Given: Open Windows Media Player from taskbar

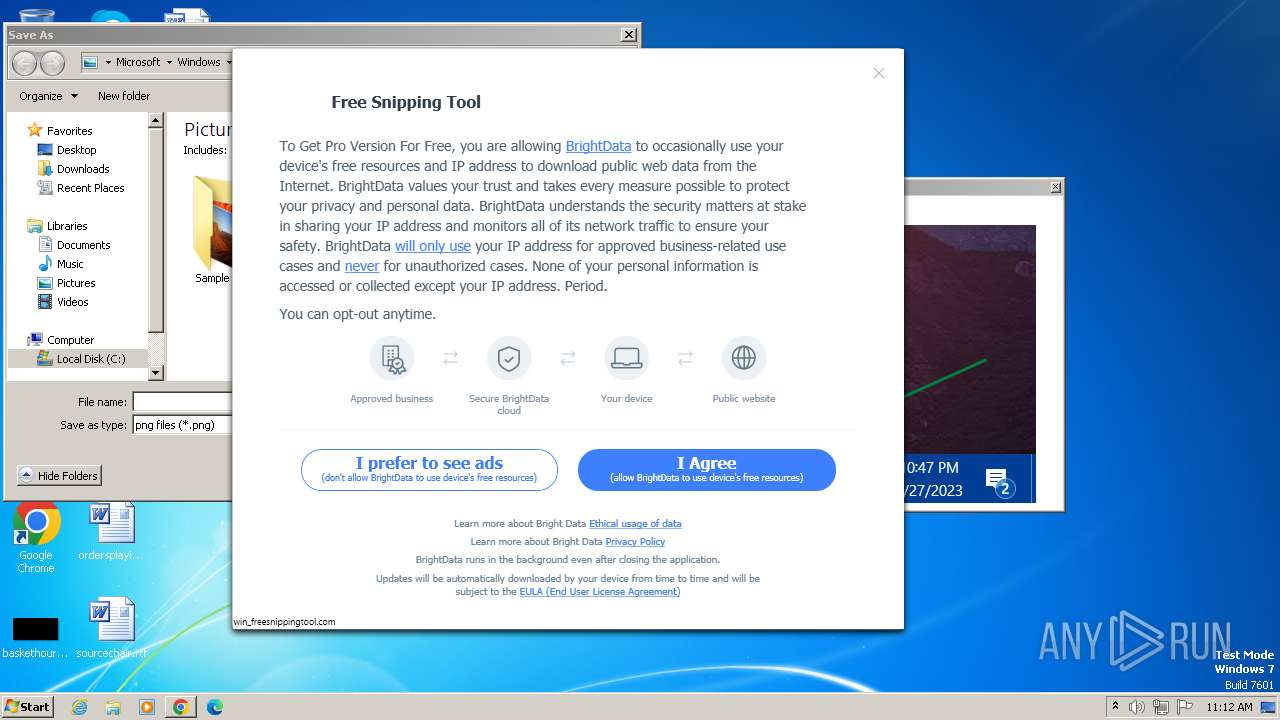Looking at the screenshot, I should click(x=147, y=707).
